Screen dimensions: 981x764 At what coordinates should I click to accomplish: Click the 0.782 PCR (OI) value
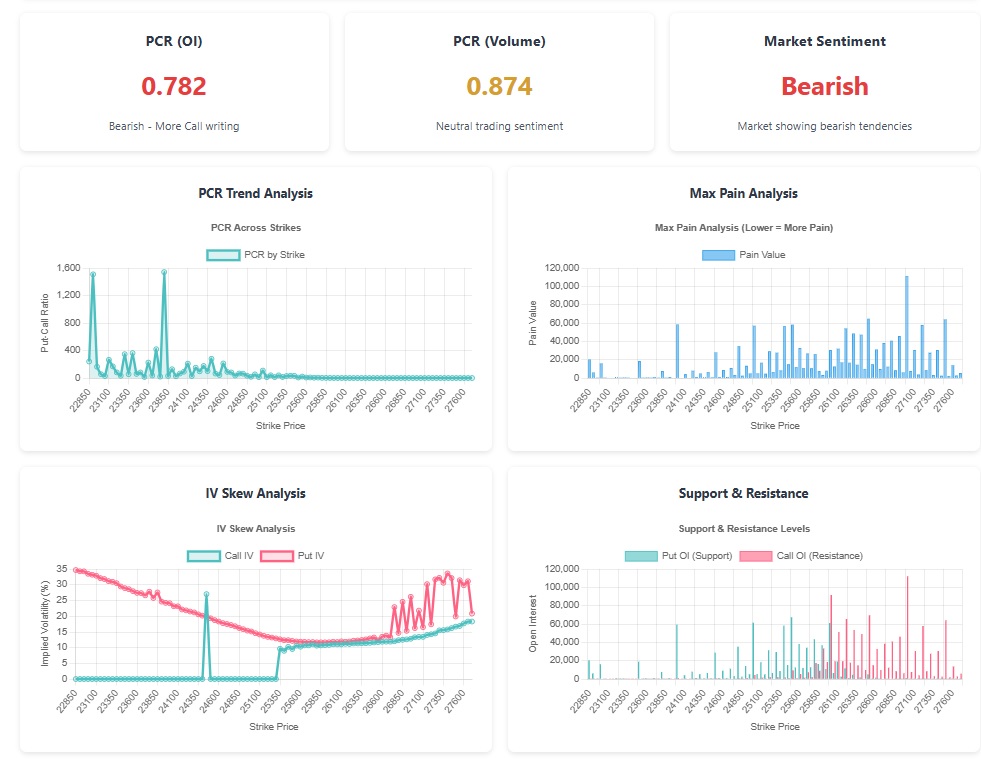(174, 86)
